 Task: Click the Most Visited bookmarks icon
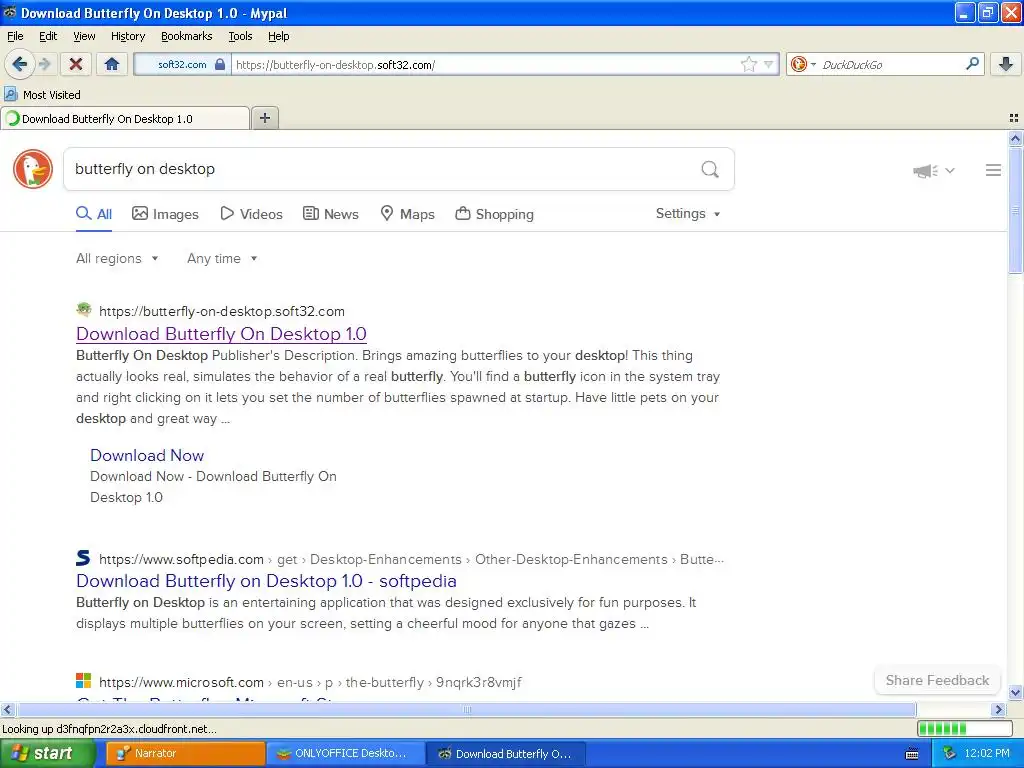(x=10, y=94)
